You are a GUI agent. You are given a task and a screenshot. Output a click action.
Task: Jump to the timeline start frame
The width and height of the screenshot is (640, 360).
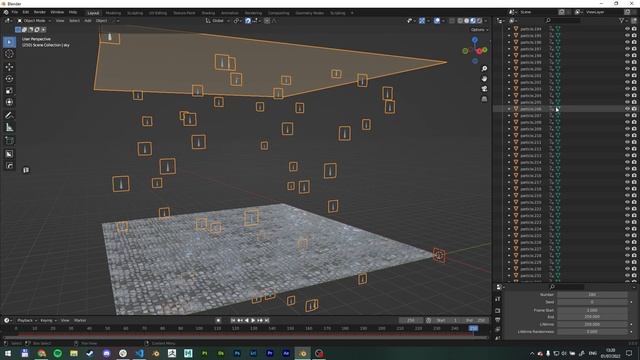(233, 320)
